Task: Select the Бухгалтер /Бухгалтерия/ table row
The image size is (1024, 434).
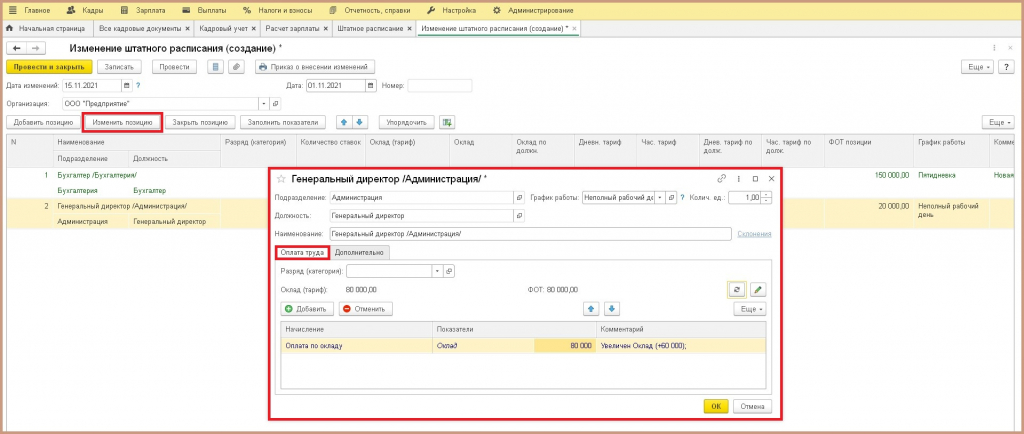Action: [x=509, y=183]
